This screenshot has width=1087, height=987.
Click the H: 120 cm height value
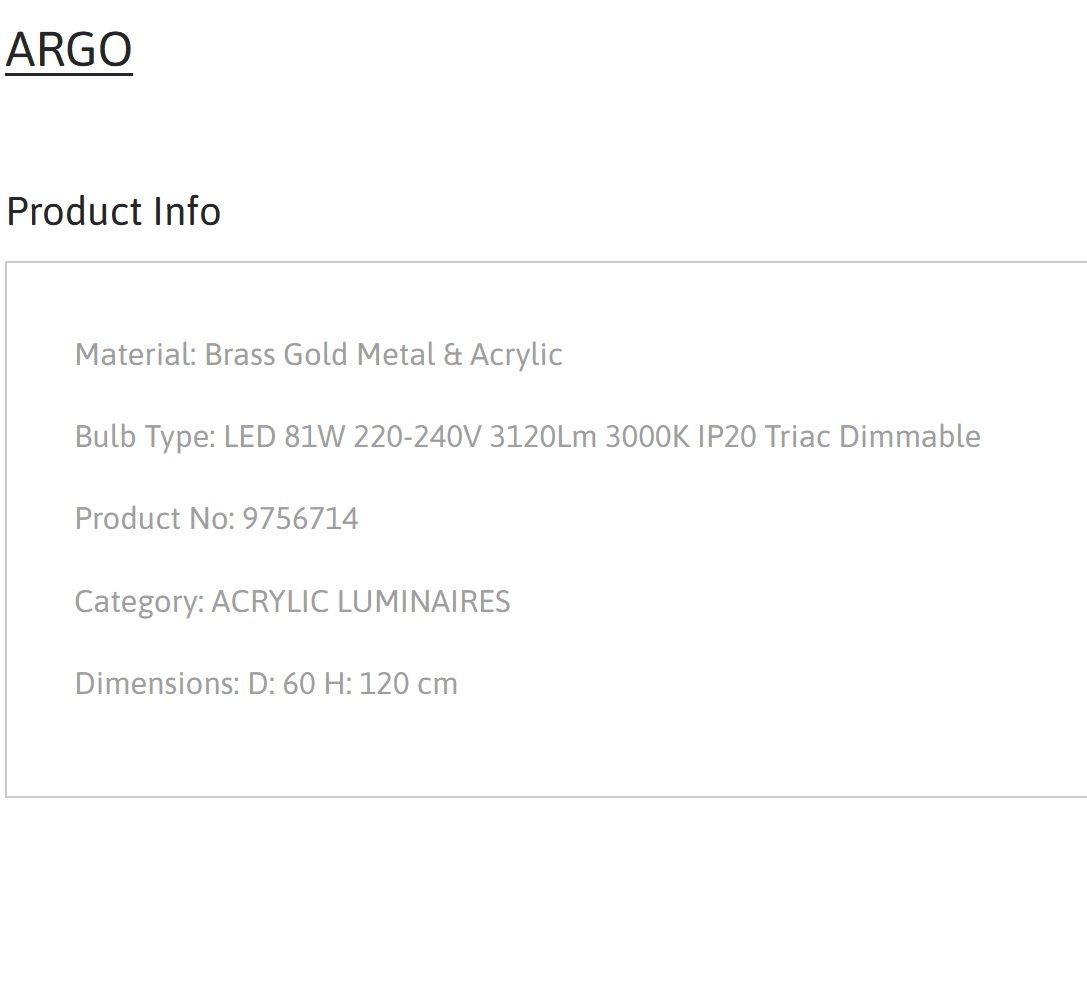(x=391, y=683)
